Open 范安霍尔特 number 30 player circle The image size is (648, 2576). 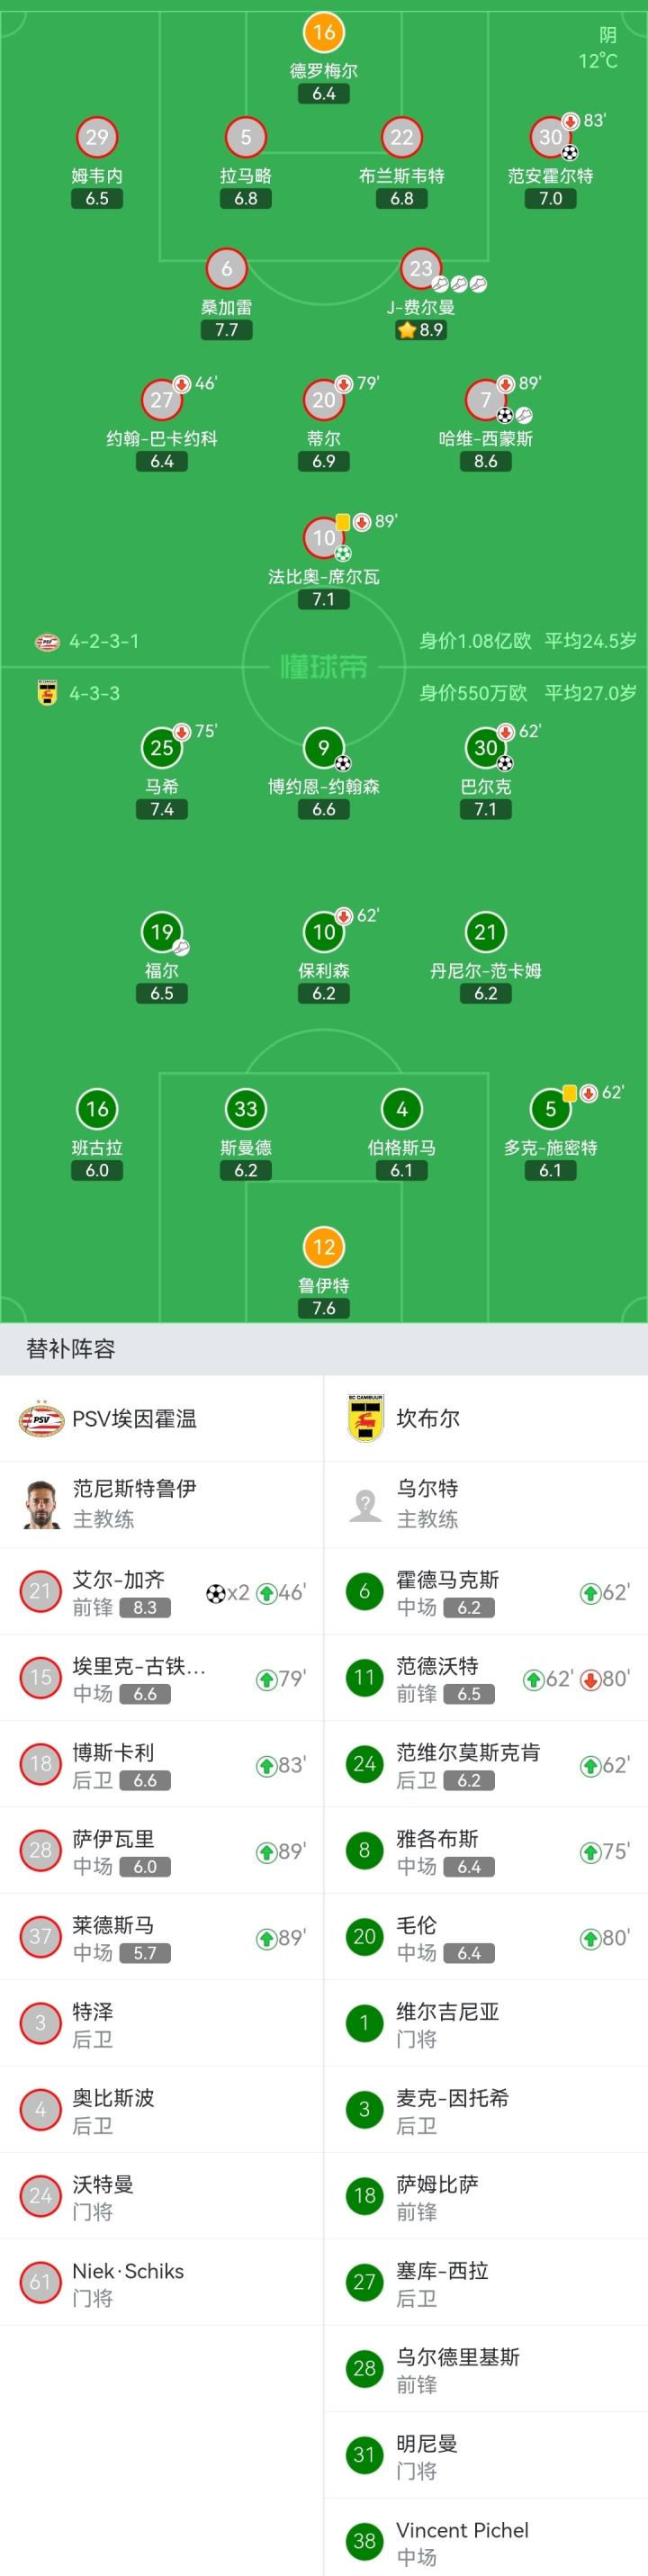pyautogui.click(x=550, y=138)
